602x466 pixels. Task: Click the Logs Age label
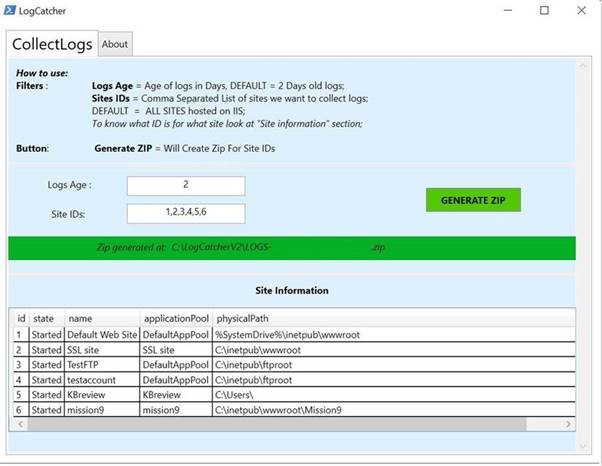(x=69, y=185)
